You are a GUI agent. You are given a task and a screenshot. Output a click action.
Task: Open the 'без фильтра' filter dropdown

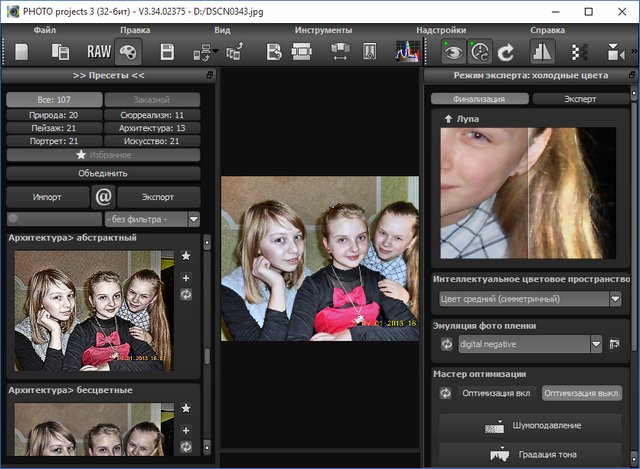[x=152, y=219]
